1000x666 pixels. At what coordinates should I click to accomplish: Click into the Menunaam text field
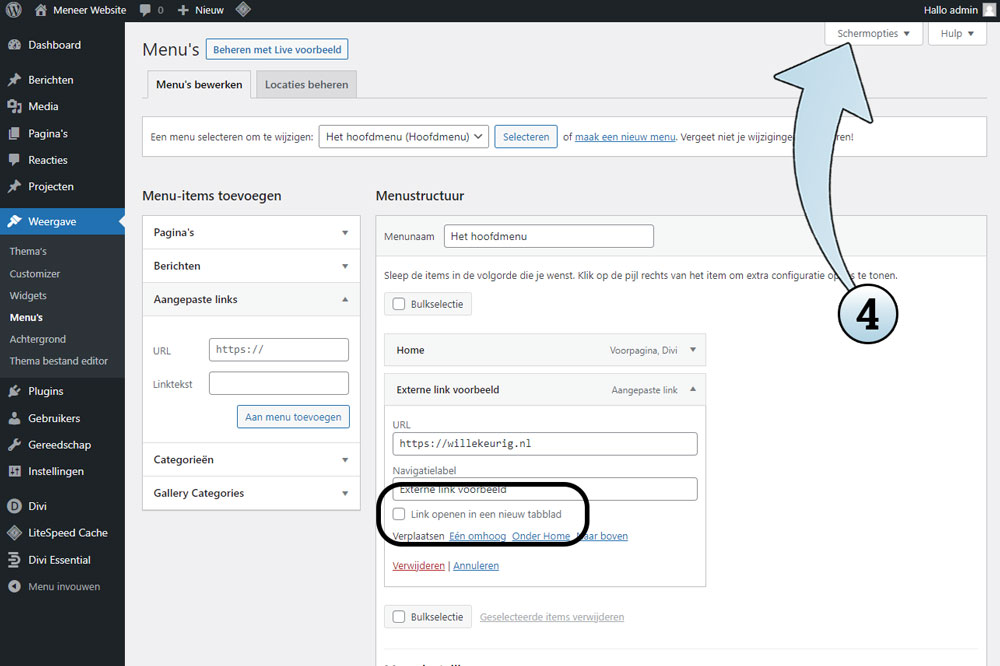tap(548, 236)
